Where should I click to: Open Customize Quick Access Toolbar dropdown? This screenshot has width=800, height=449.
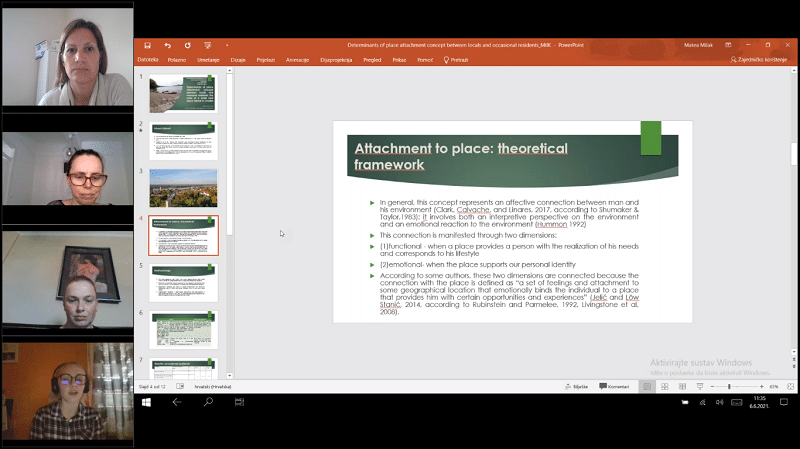click(x=227, y=45)
